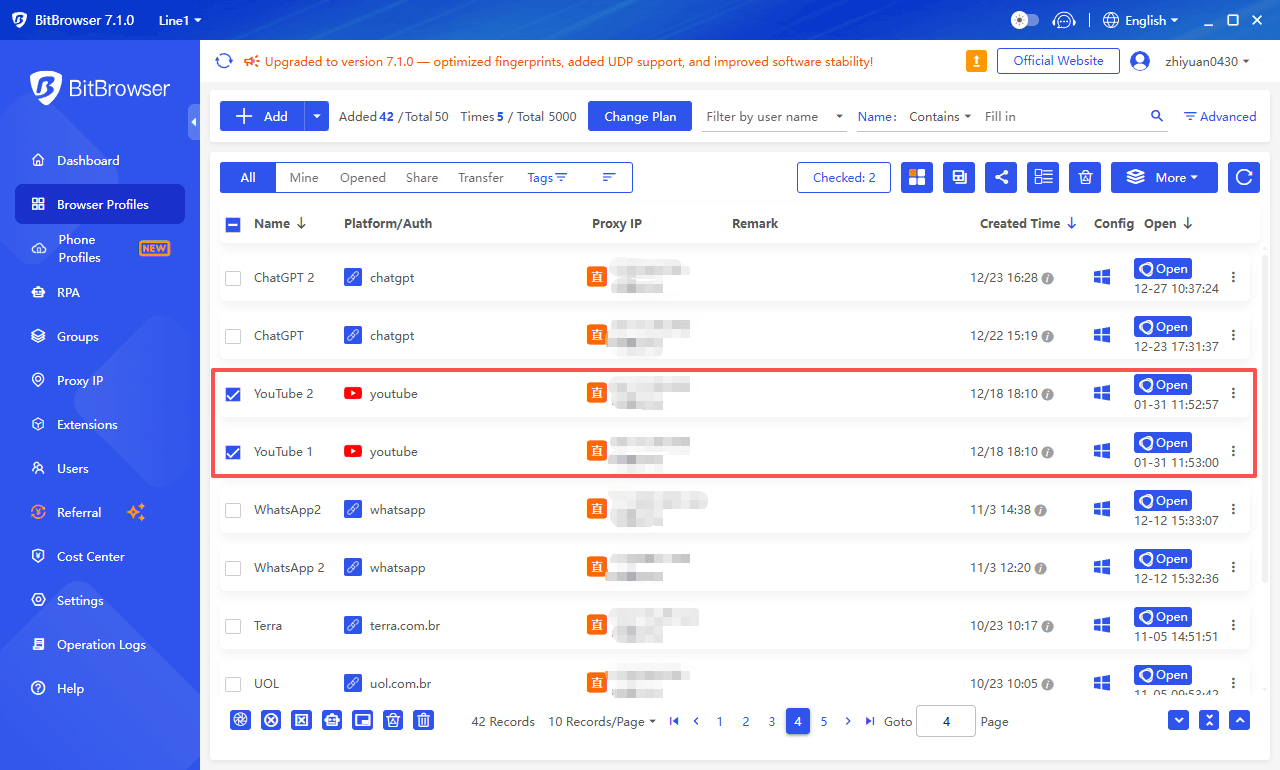
Task: Open the 10 Records/Page dropdown
Action: tap(601, 721)
